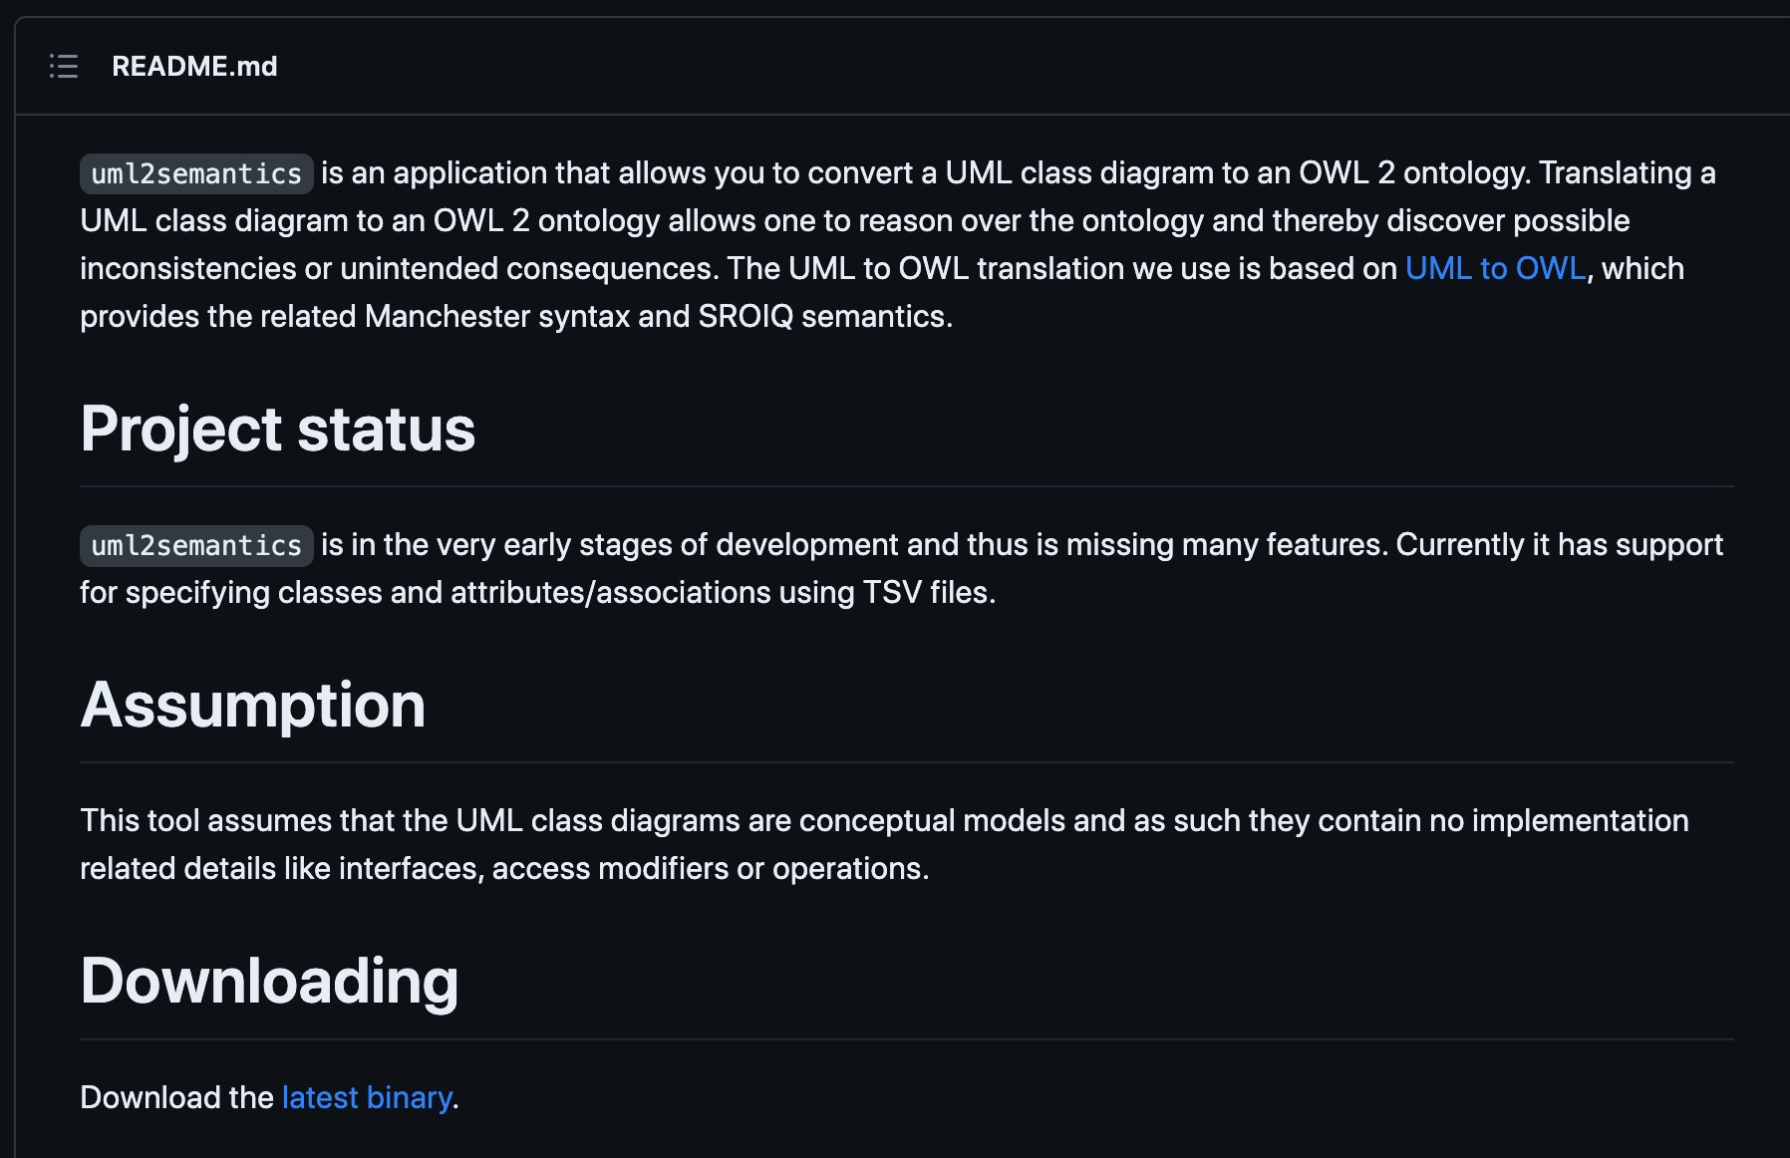The height and width of the screenshot is (1158, 1790).
Task: Click the uml2semantics code tag in the intro paragraph
Action: [x=196, y=174]
